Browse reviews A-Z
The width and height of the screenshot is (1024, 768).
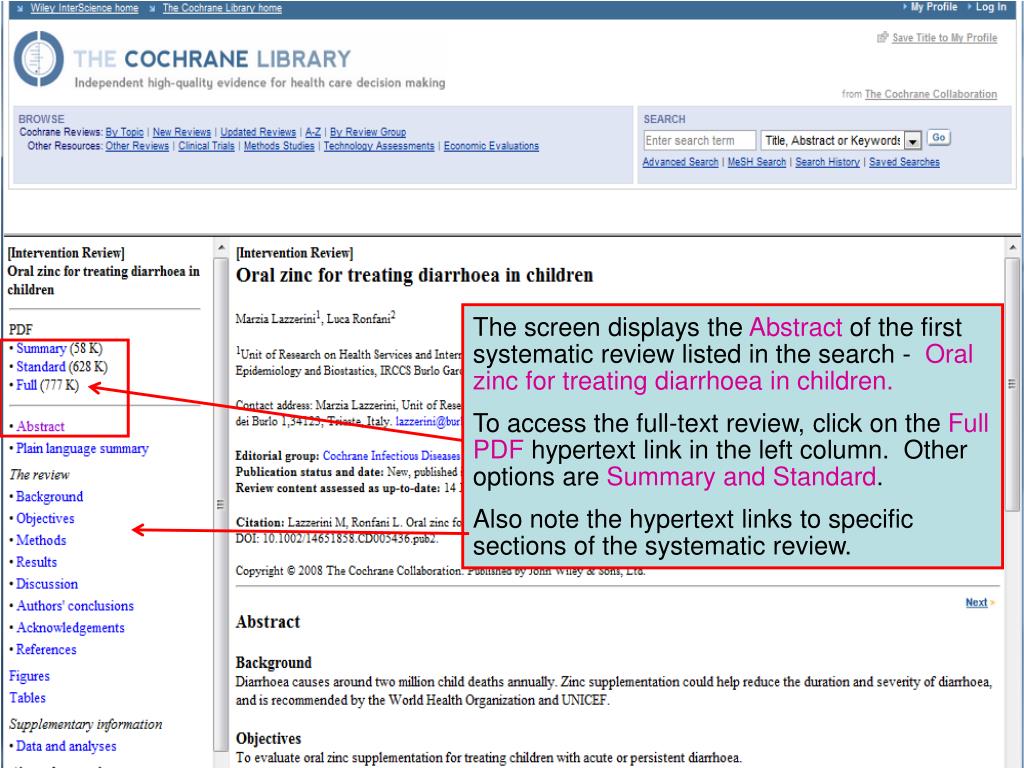coord(313,132)
